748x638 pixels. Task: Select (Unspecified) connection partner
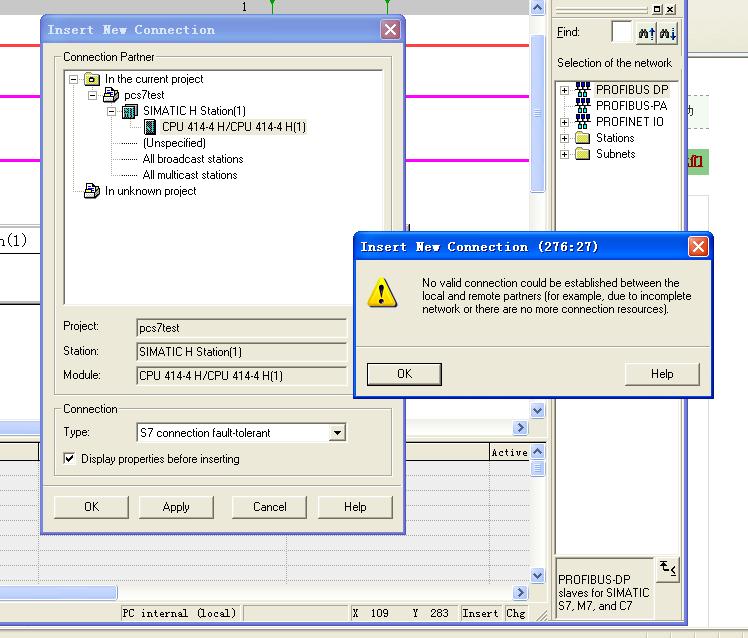point(174,143)
